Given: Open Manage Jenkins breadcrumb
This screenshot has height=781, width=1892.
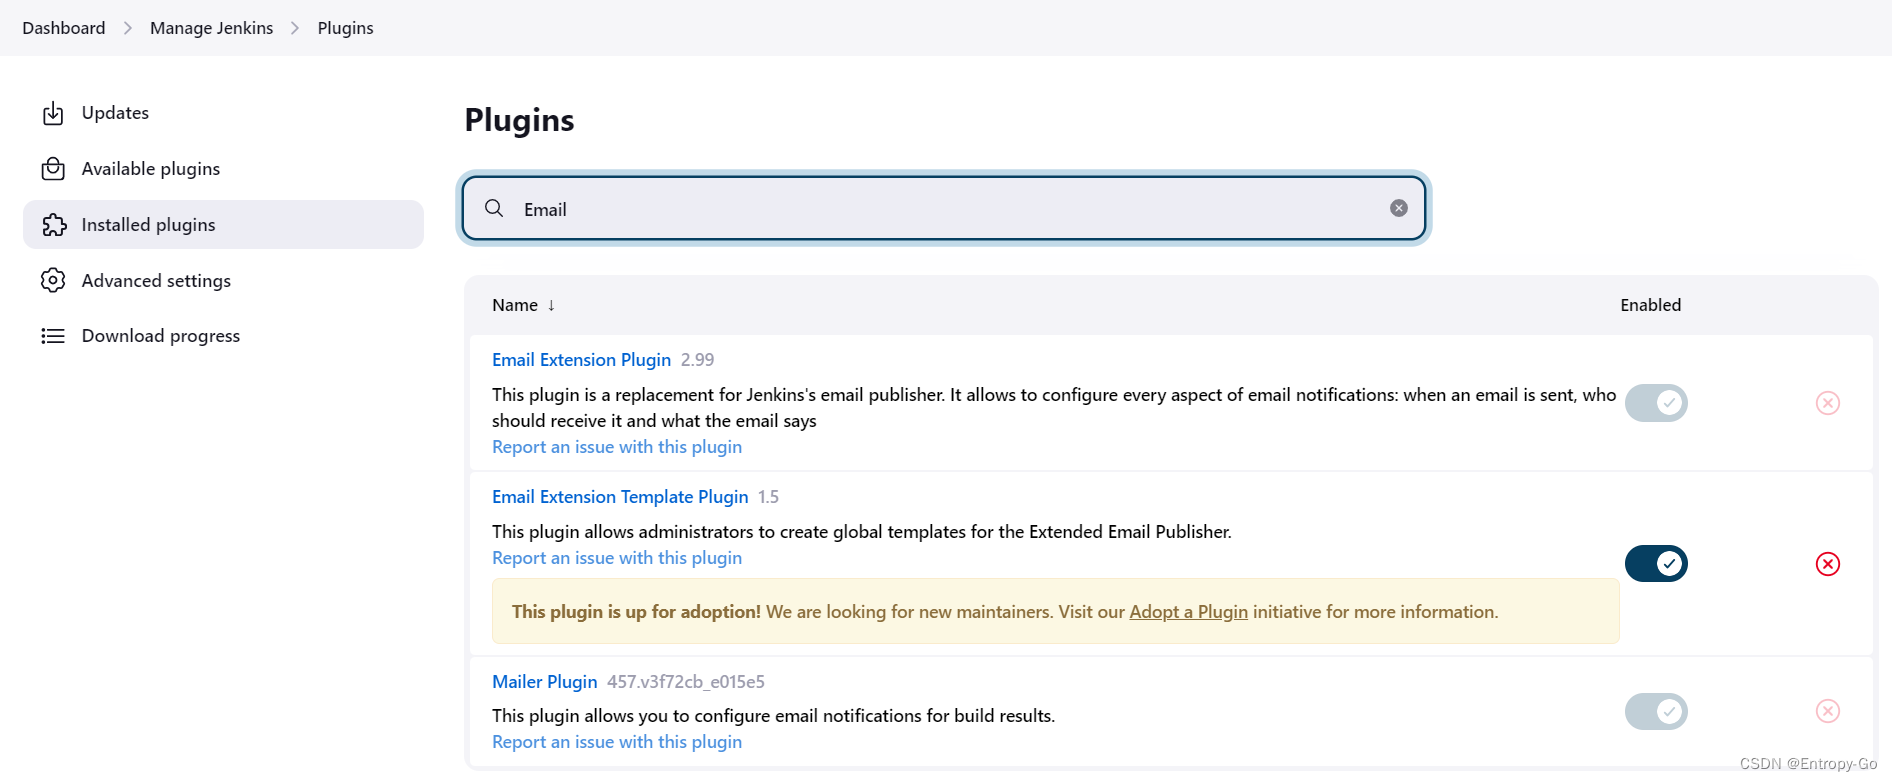Looking at the screenshot, I should [211, 28].
